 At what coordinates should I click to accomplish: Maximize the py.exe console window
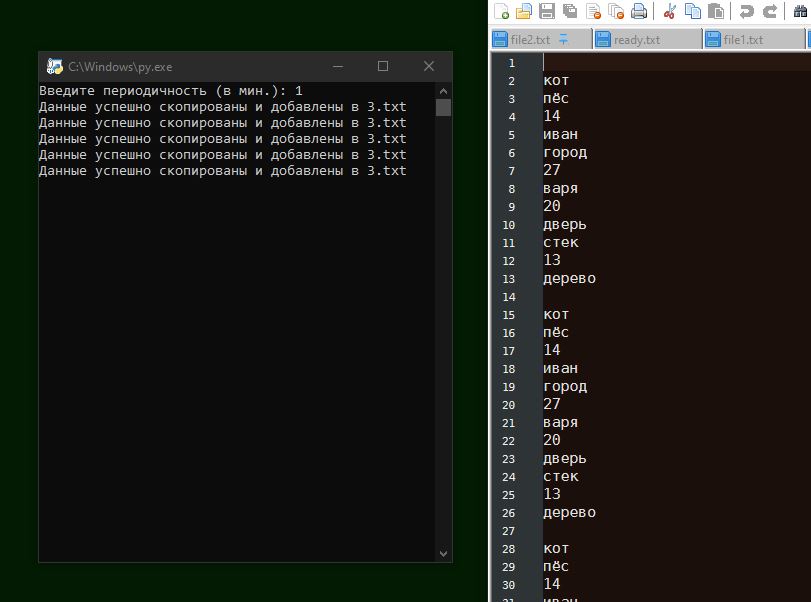pos(383,66)
